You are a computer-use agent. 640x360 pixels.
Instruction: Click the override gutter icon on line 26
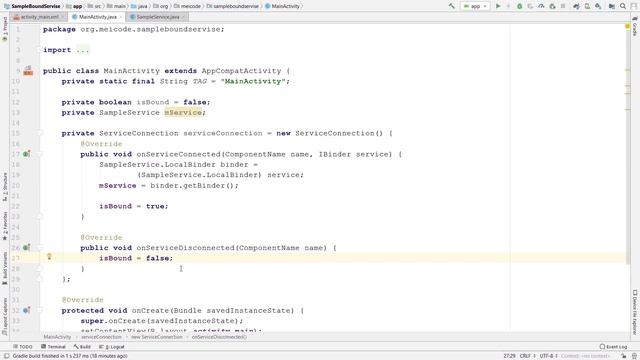click(27, 248)
